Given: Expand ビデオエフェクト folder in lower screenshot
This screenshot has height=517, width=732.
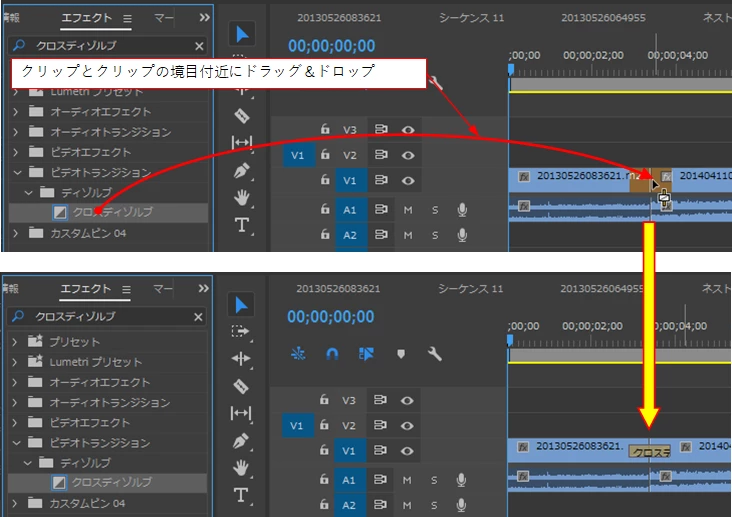Looking at the screenshot, I should [14, 423].
